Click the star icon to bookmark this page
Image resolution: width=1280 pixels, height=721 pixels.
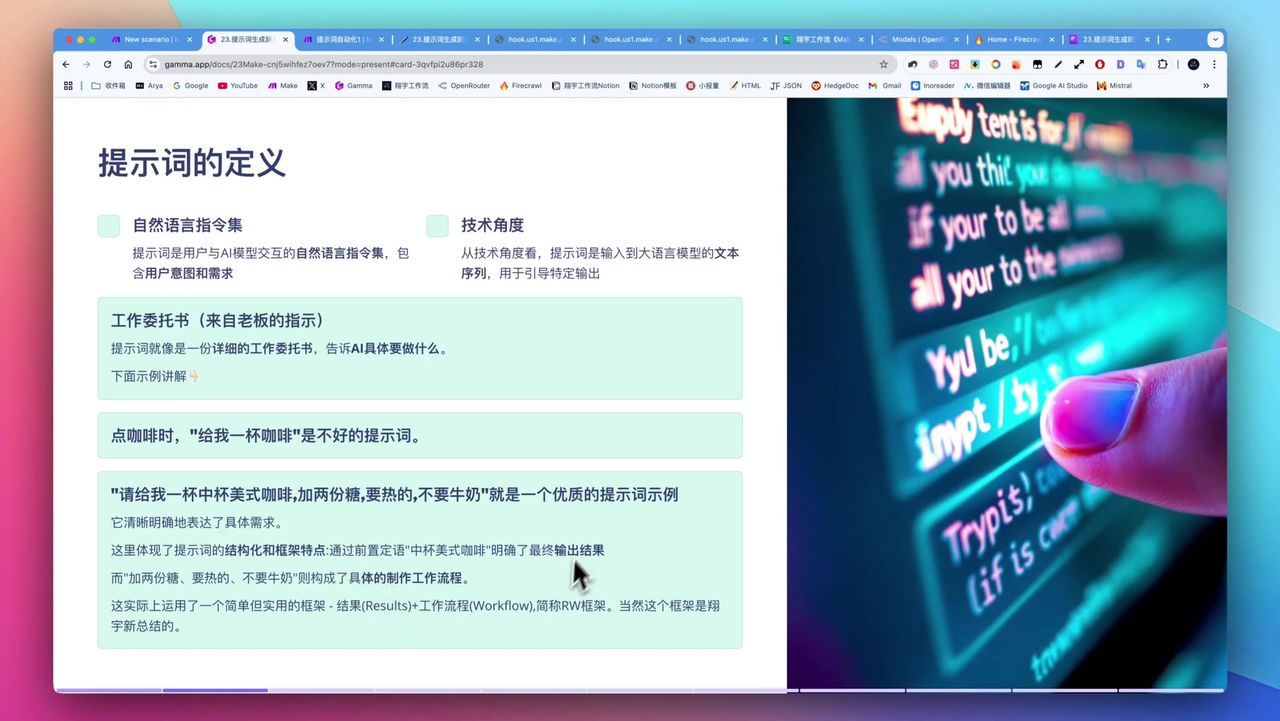(884, 64)
